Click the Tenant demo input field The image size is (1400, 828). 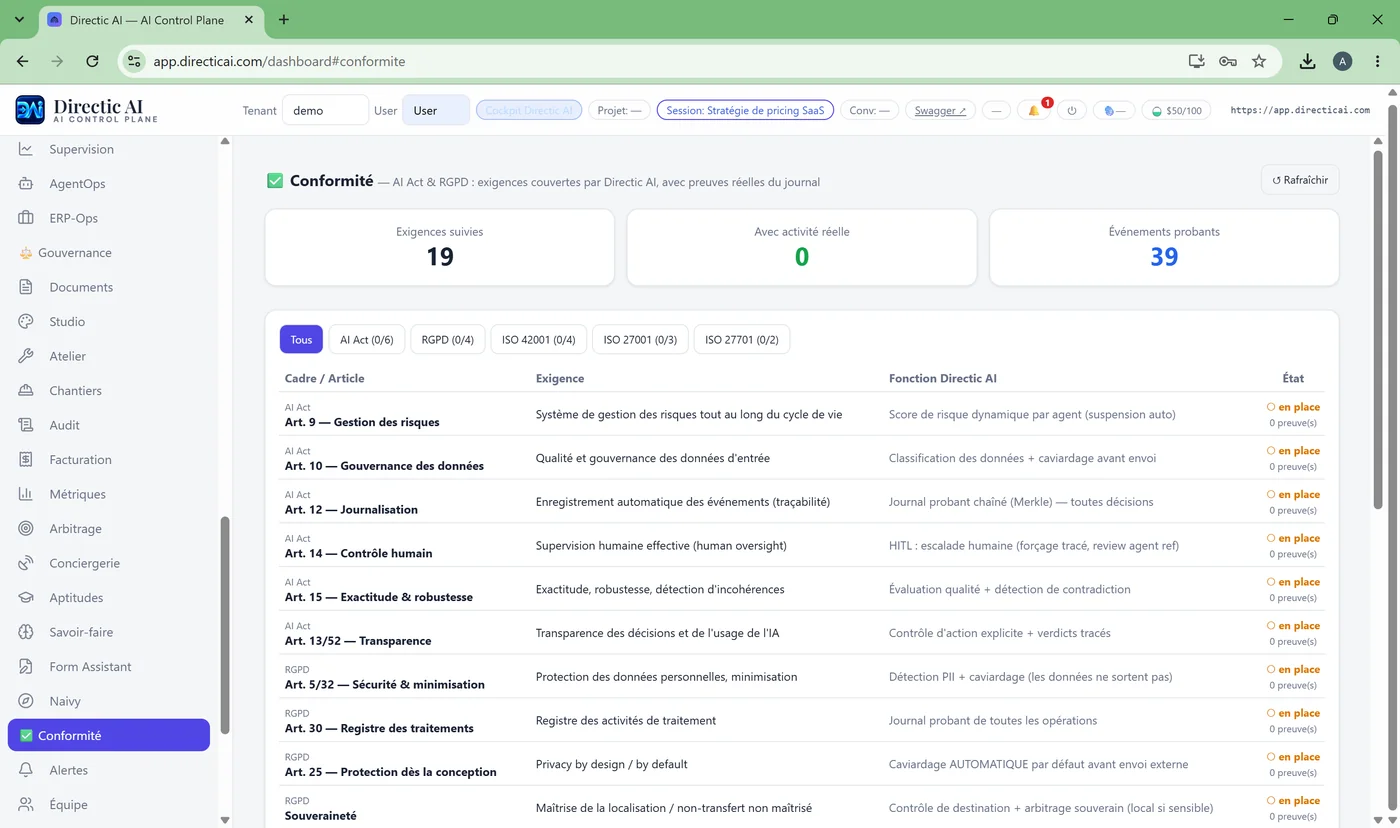[x=325, y=110]
